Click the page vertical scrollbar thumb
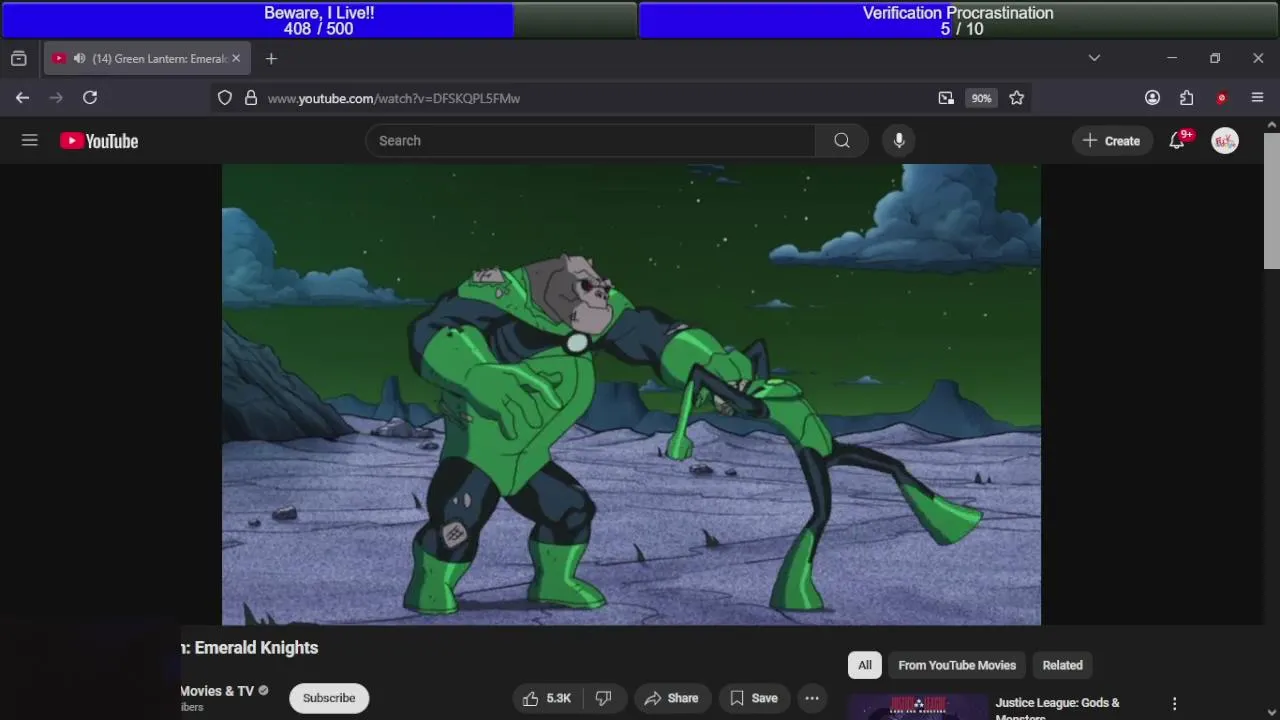 coord(1272,200)
